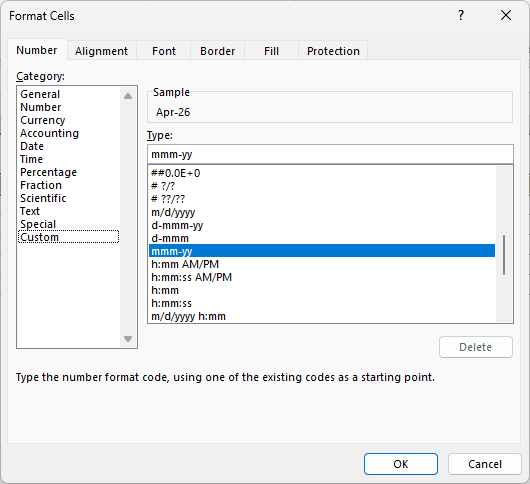Screen dimensions: 530x484
Task: Choose the Currency category
Action: 69,120
